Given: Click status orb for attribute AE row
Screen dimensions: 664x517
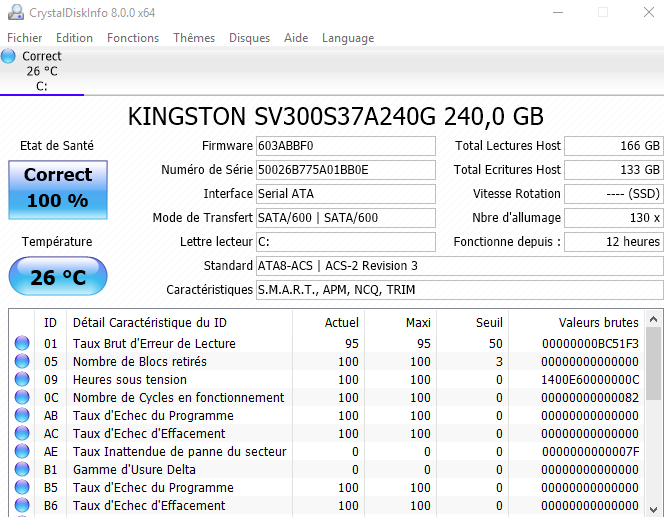Looking at the screenshot, I should [22, 451].
